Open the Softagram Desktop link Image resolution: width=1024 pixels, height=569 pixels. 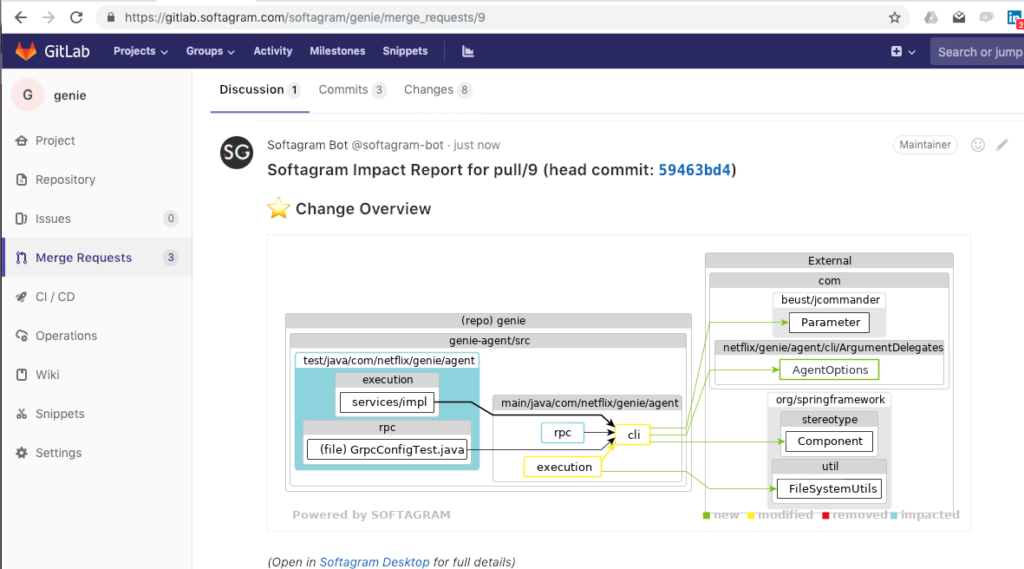[374, 562]
